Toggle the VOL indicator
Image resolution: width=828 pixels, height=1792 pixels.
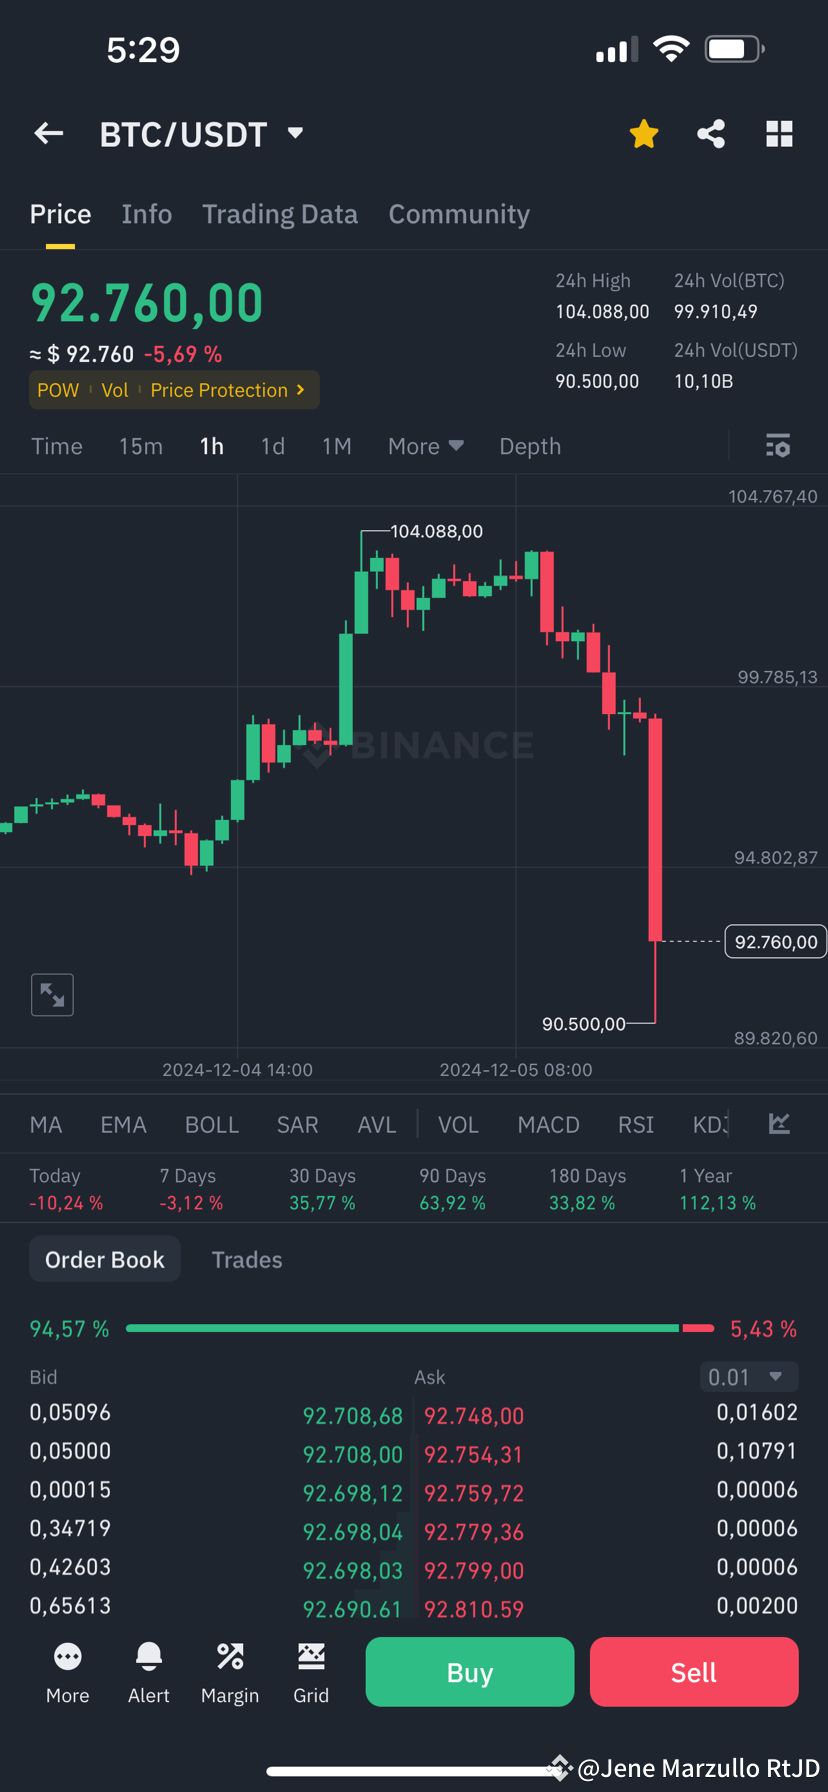(x=457, y=1124)
